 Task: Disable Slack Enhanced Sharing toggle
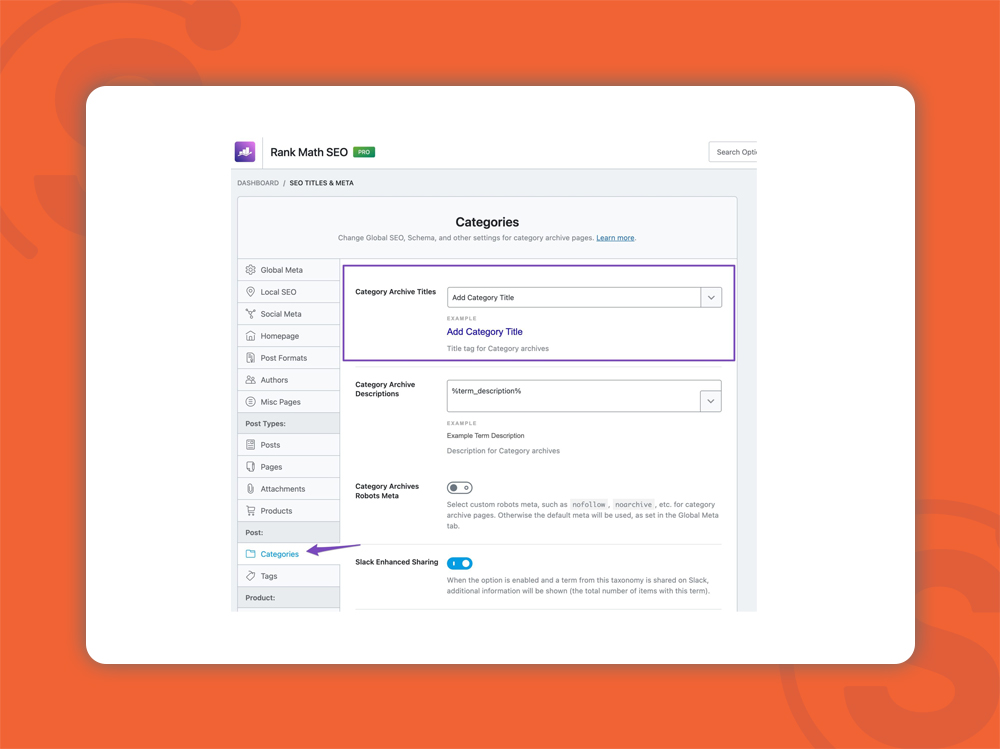click(x=459, y=564)
